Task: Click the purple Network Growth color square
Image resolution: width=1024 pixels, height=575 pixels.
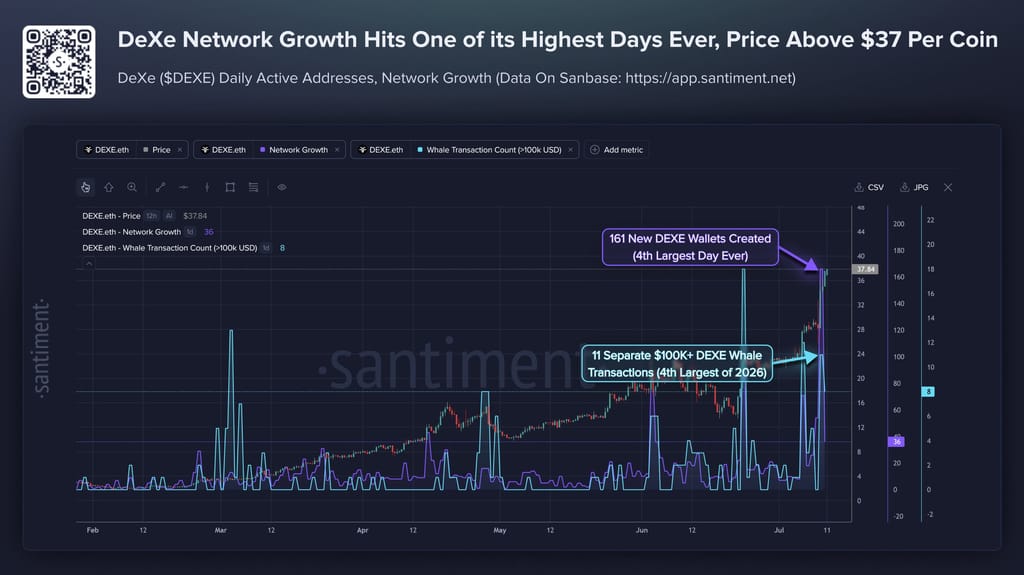Action: click(x=263, y=150)
